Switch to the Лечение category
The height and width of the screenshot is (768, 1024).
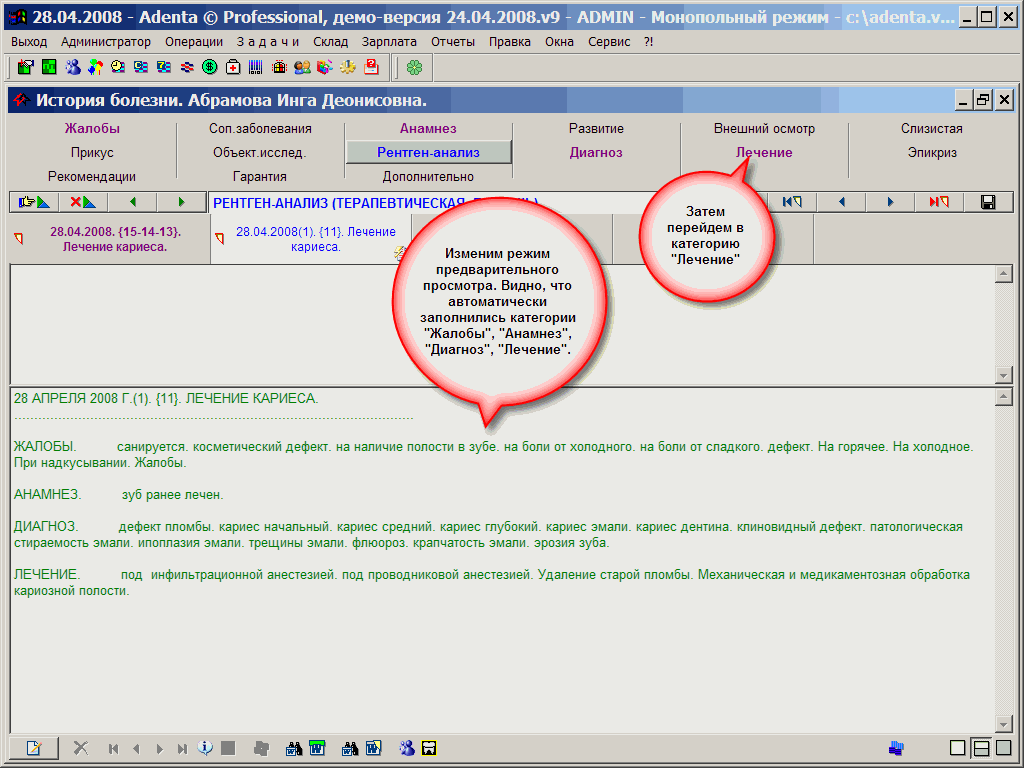point(764,153)
